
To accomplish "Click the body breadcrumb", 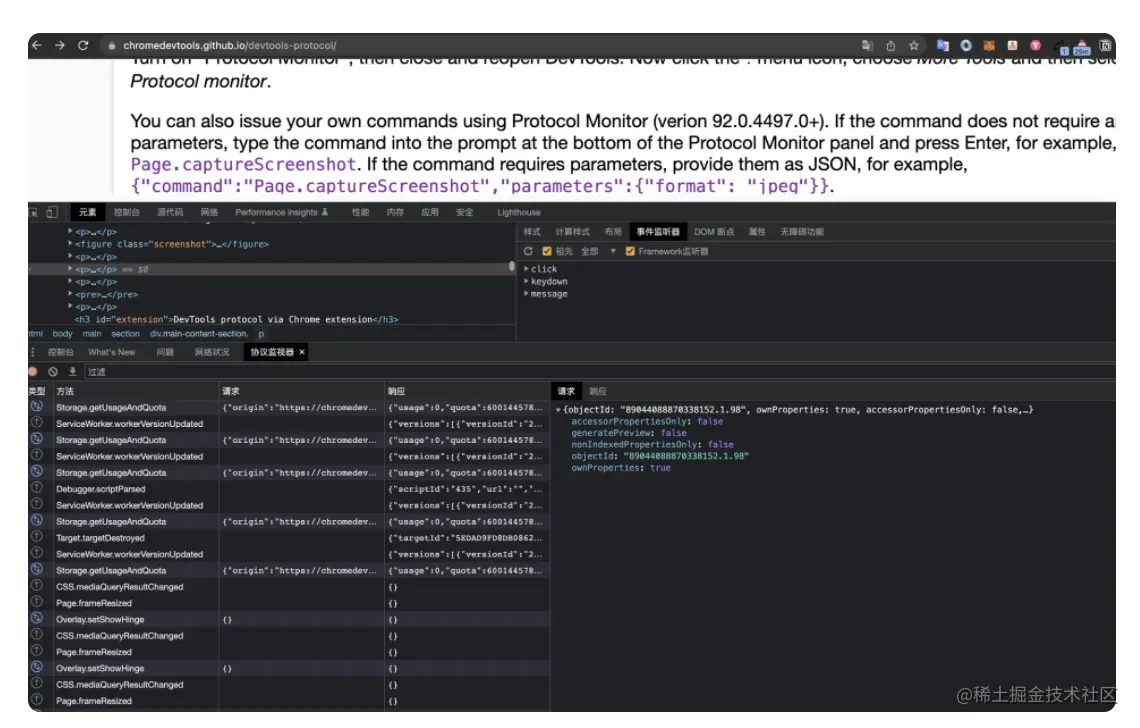I will click(x=63, y=334).
